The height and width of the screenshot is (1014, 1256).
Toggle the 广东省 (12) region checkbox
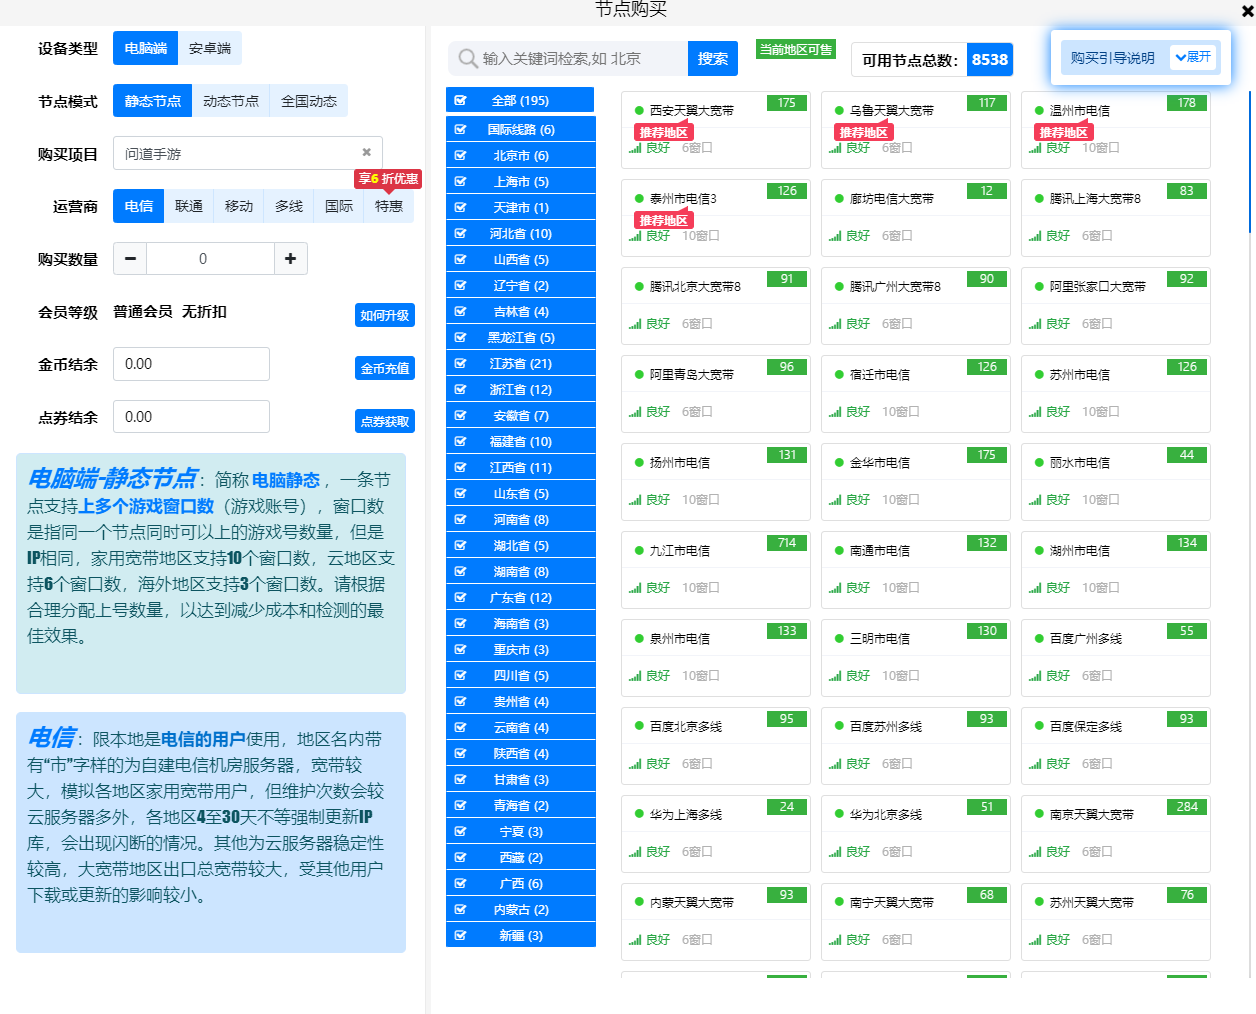pyautogui.click(x=460, y=597)
